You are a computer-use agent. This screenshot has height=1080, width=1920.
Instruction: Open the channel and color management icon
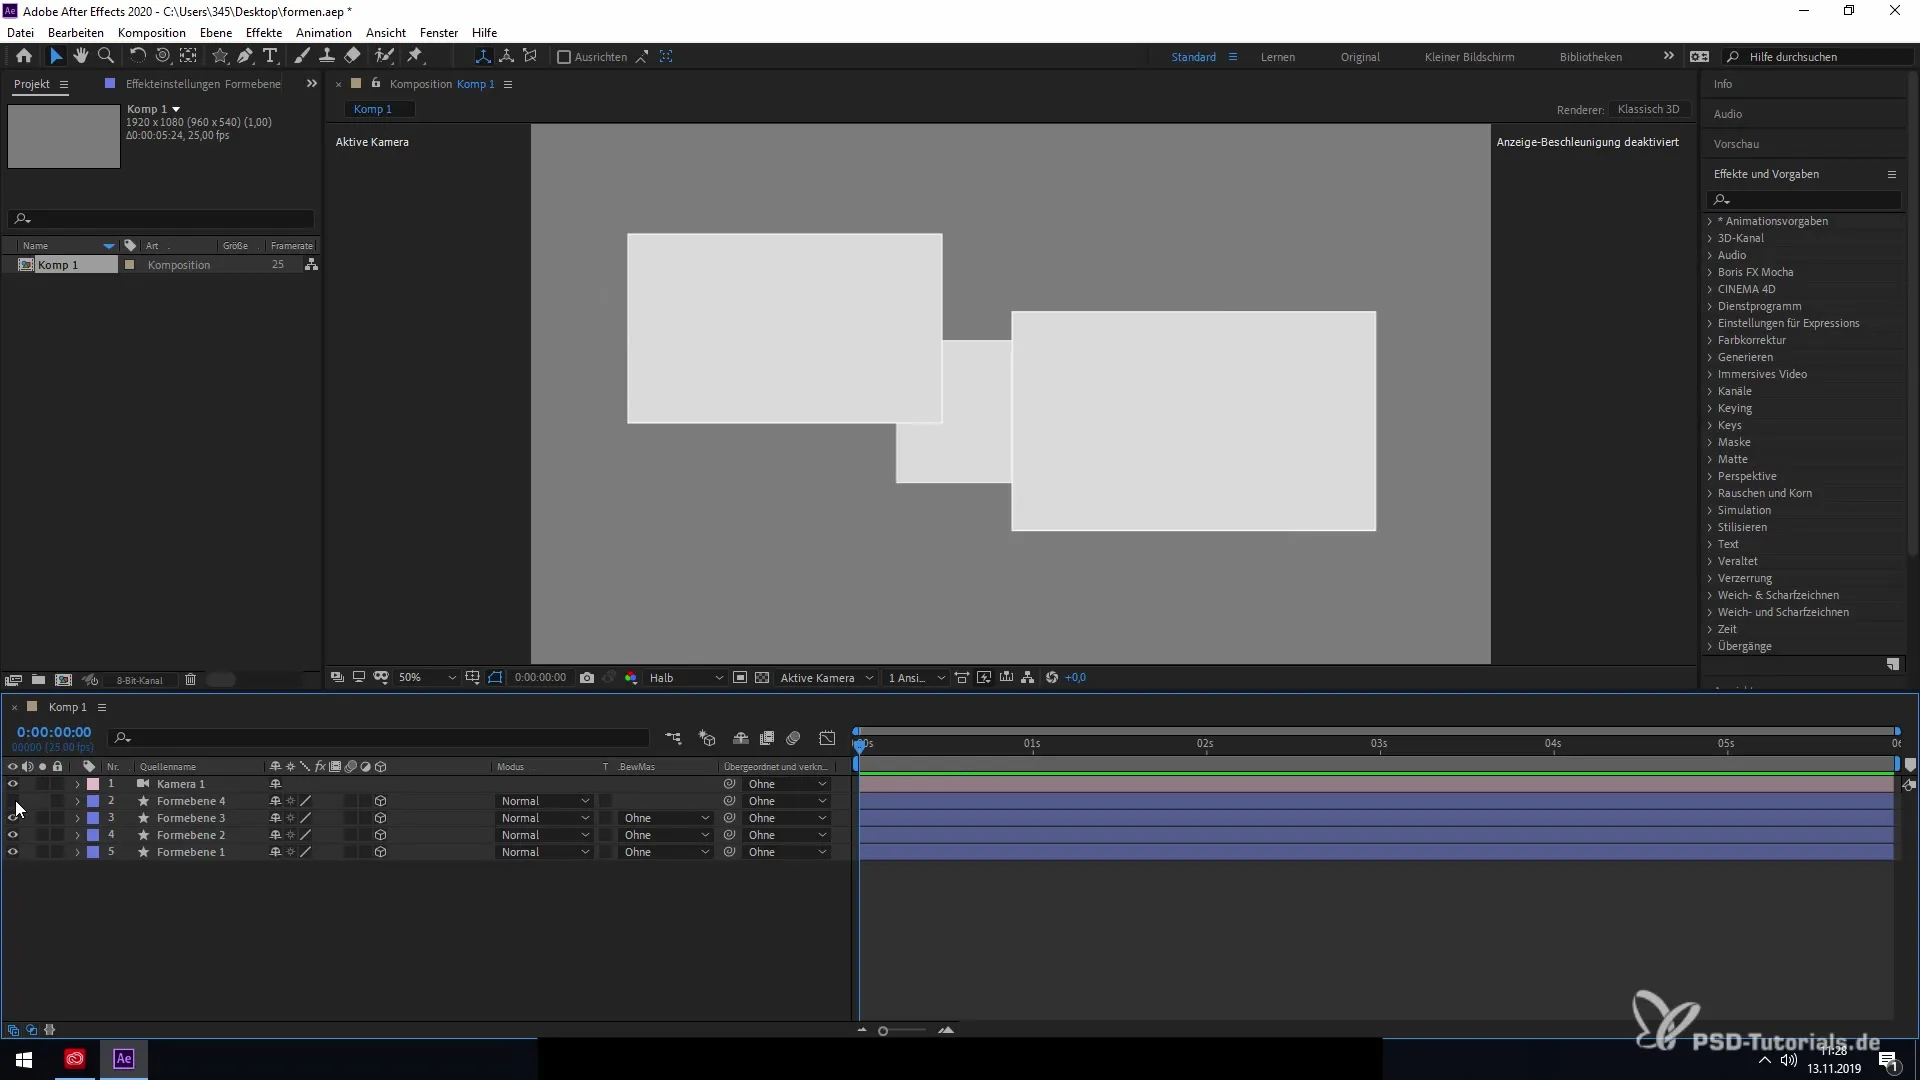click(x=631, y=678)
